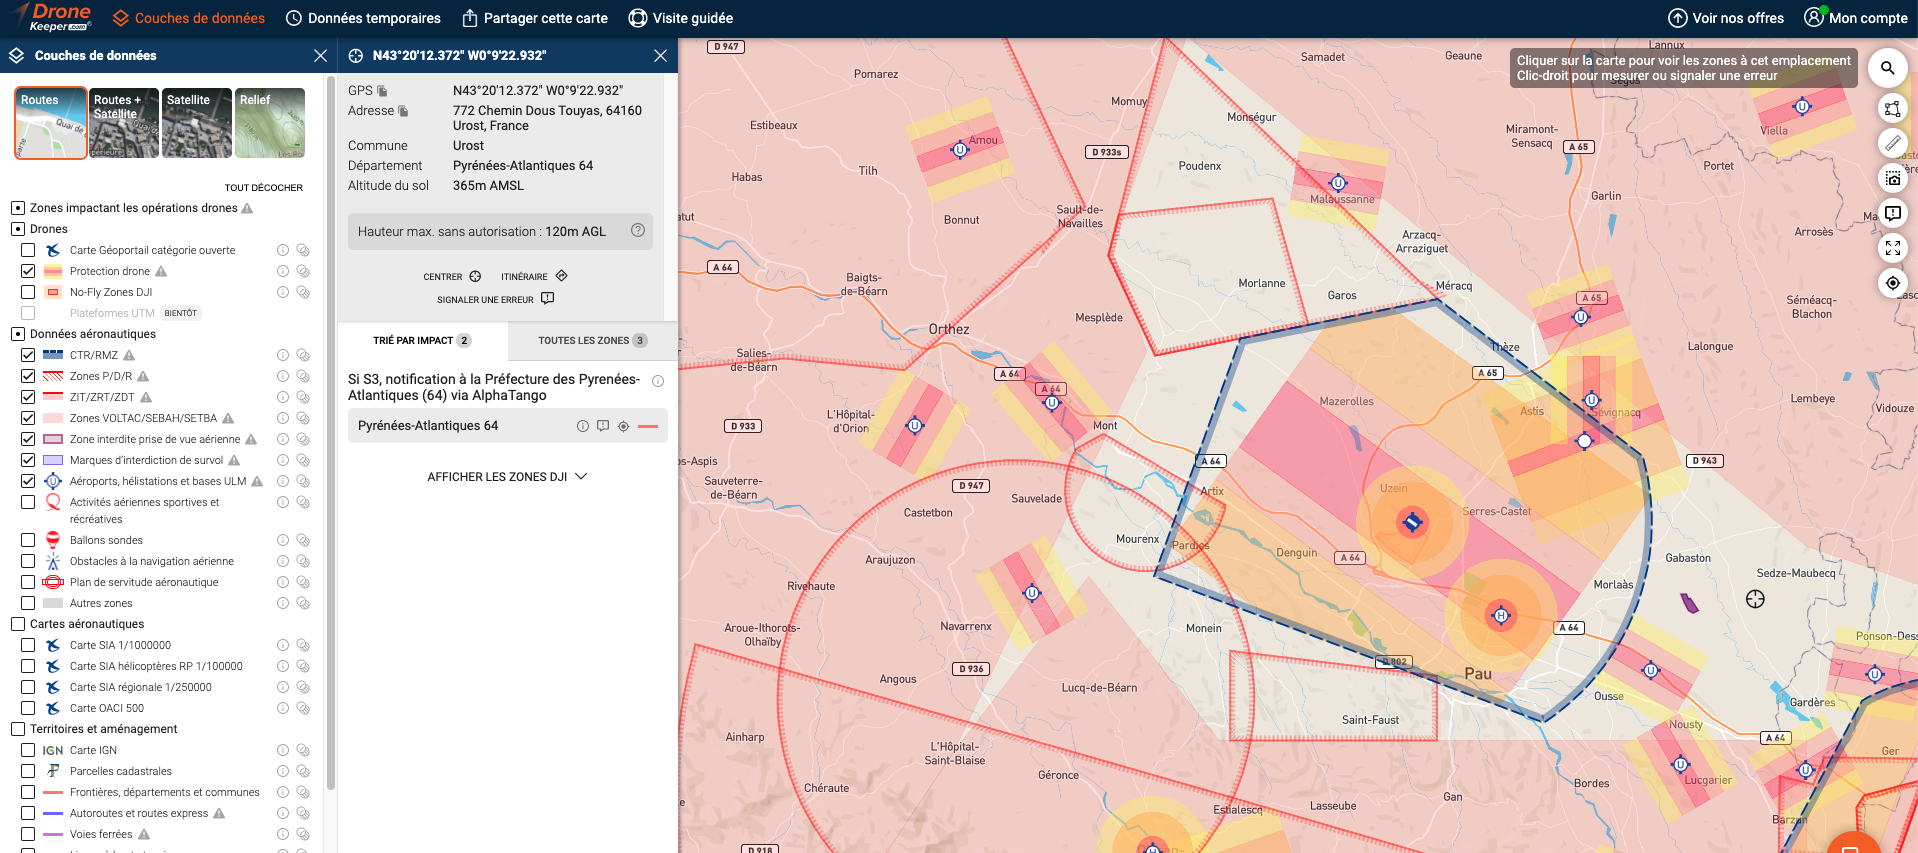Select the Relief basemap thumbnail
Image resolution: width=1918 pixels, height=853 pixels.
click(x=270, y=123)
